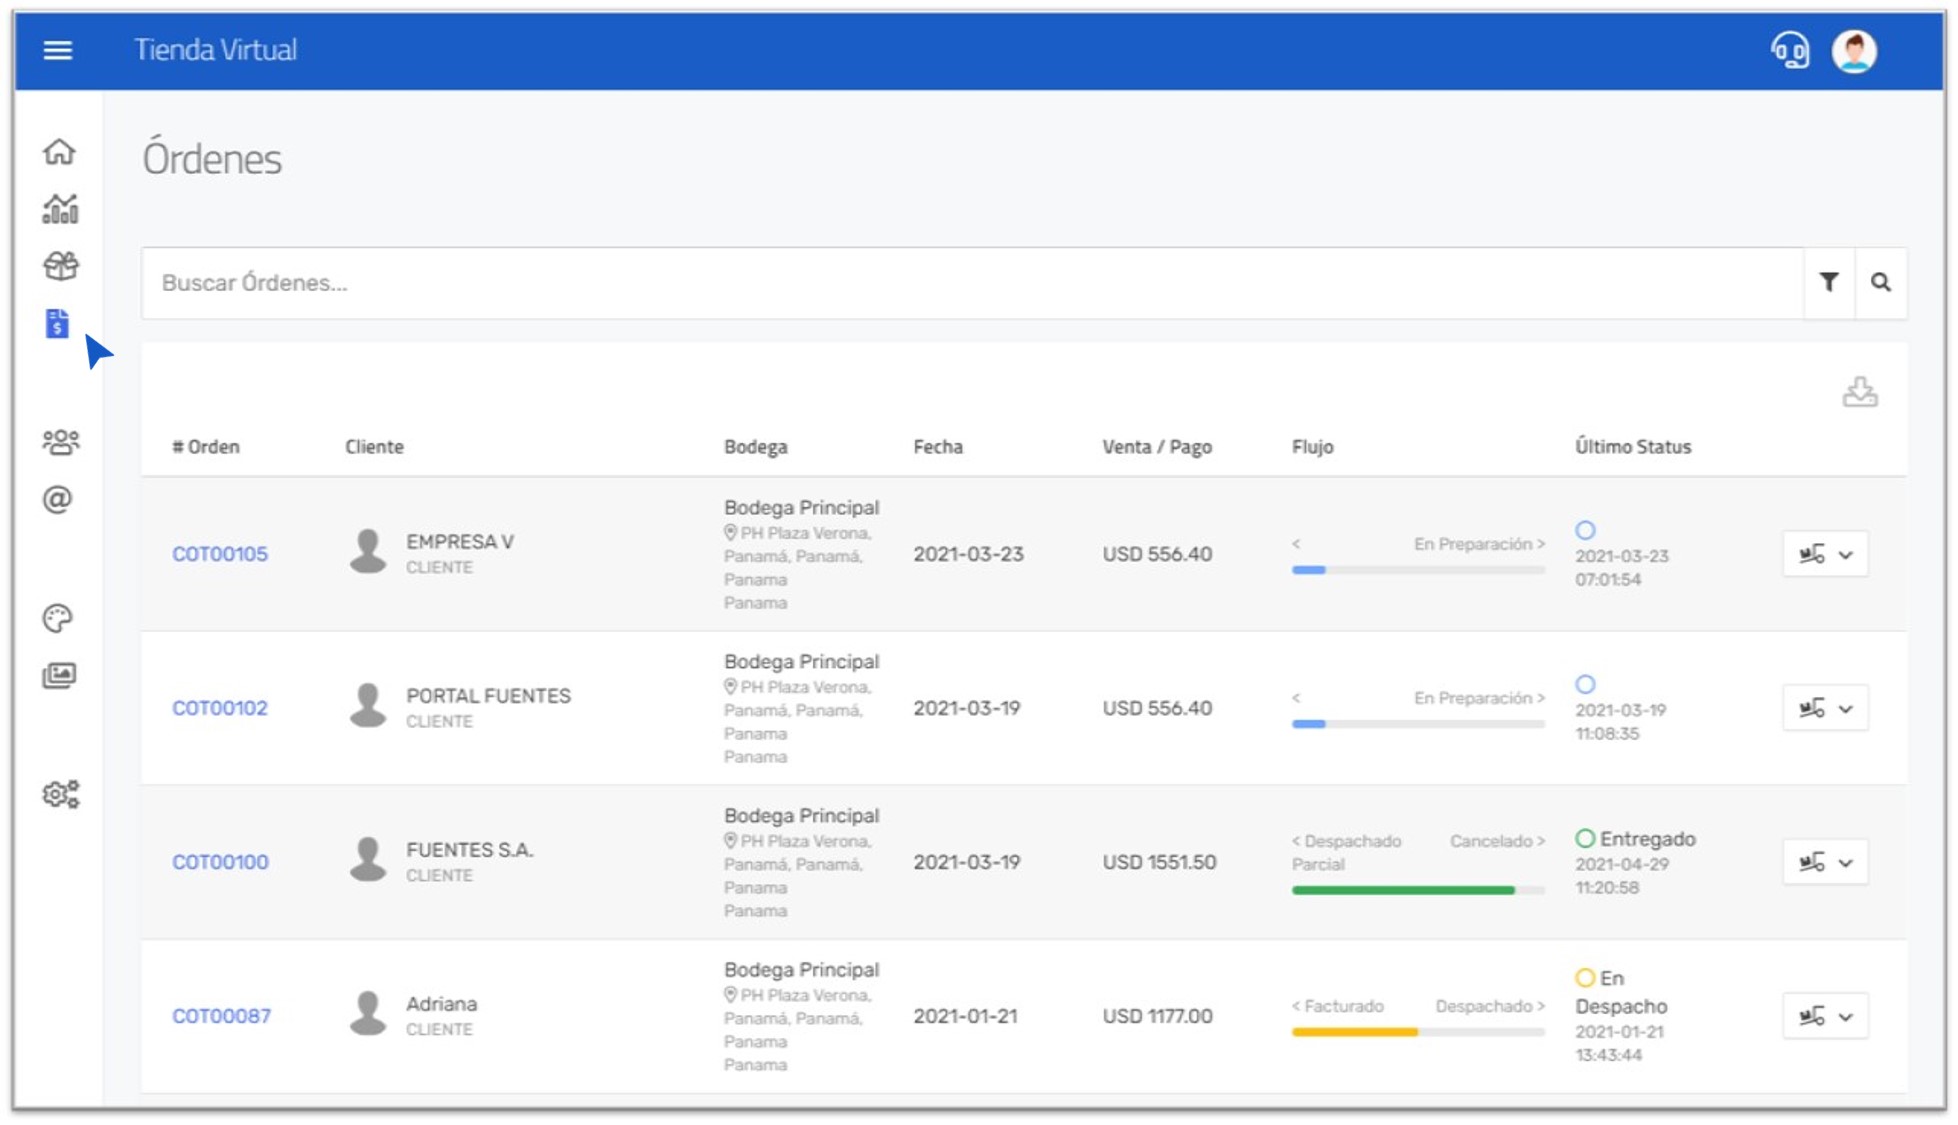
Task: Click En Despacho status of COT00087
Action: (1621, 992)
